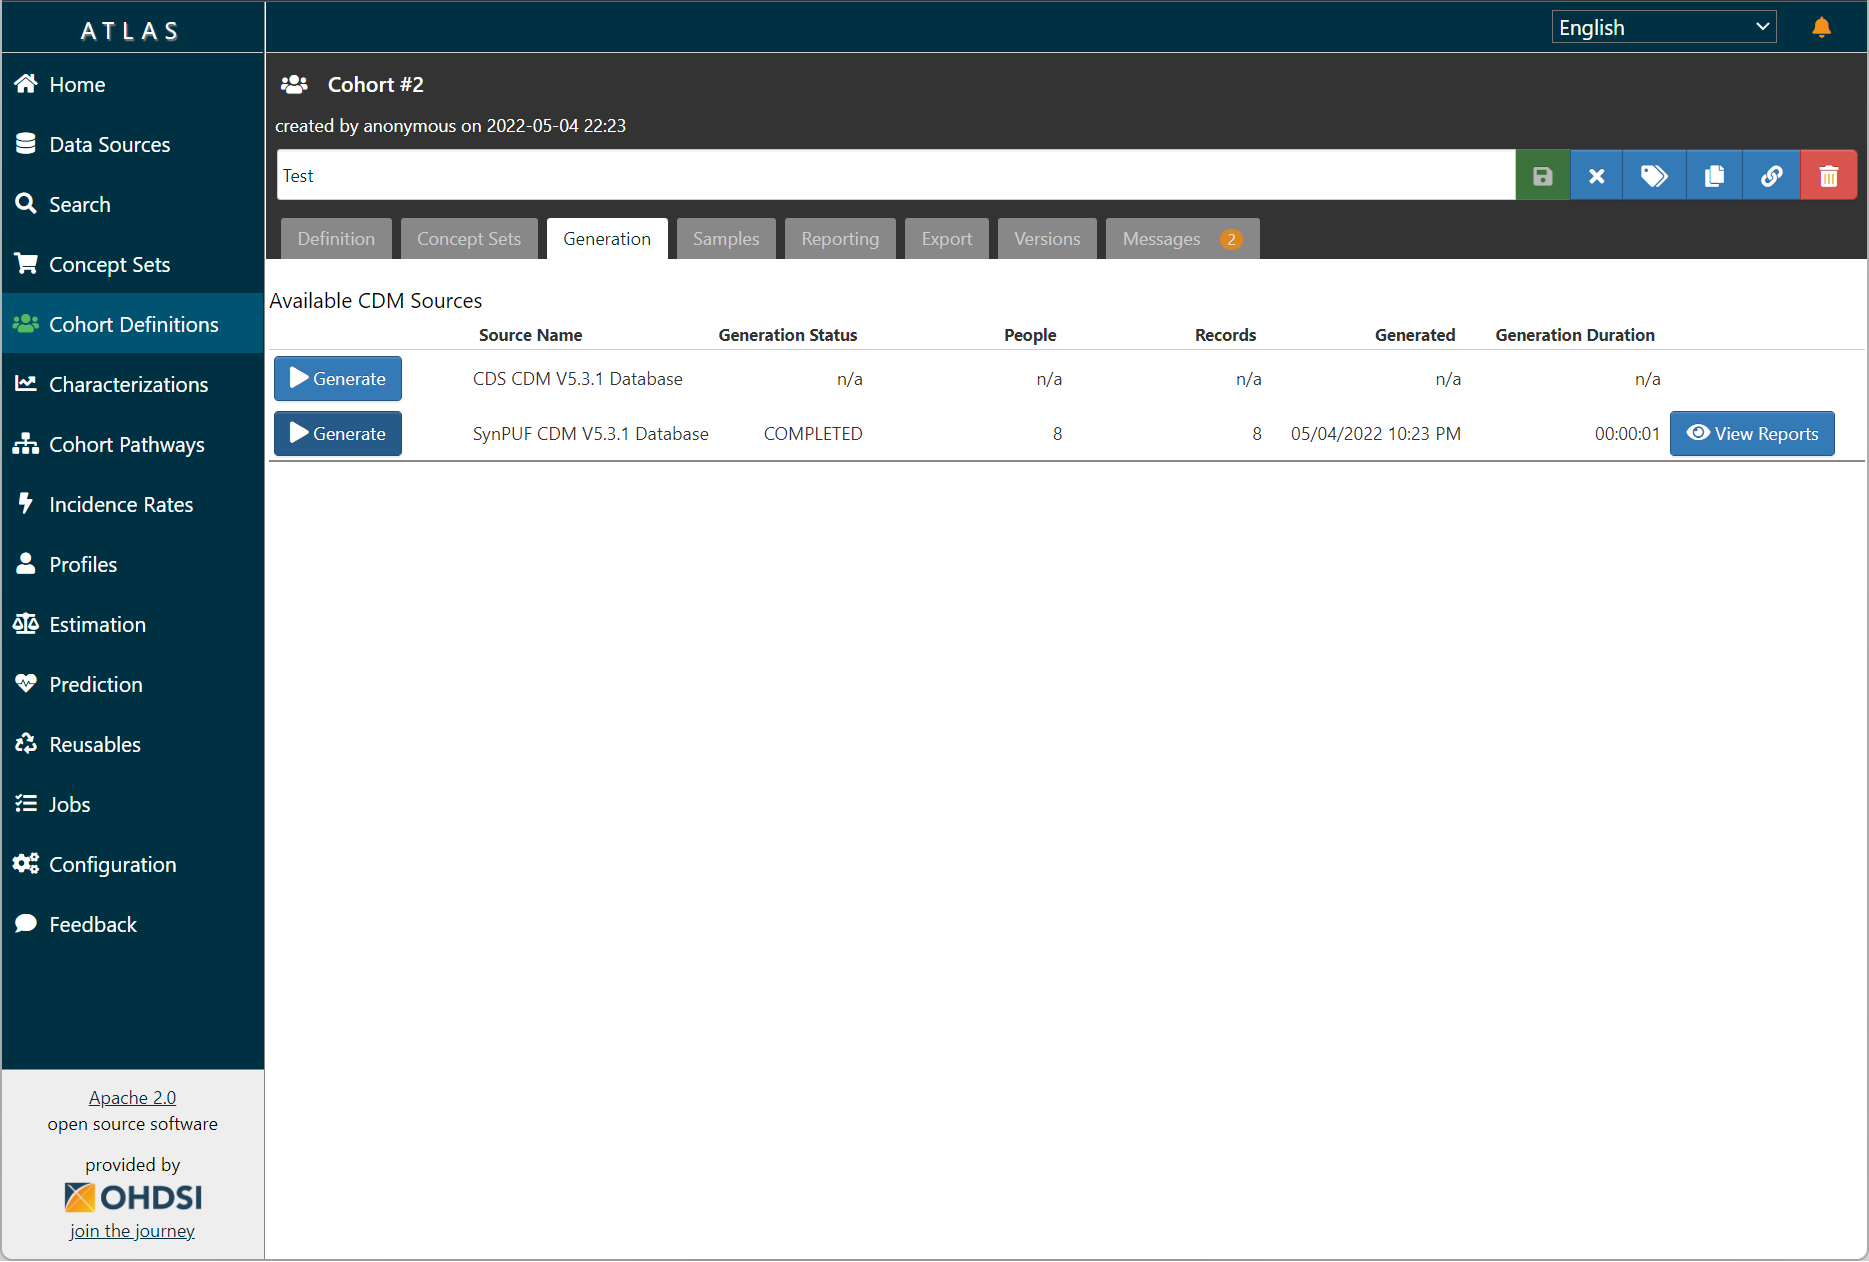1869x1262 pixels.
Task: Go to Home in sidebar
Action: pyautogui.click(x=132, y=84)
